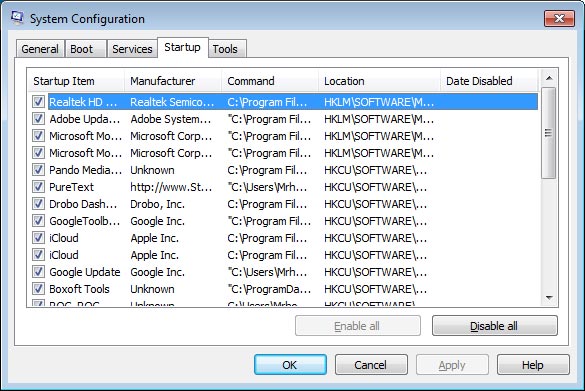The width and height of the screenshot is (585, 391).
Task: Disable the Pando Media startup checkbox
Action: pyautogui.click(x=38, y=170)
